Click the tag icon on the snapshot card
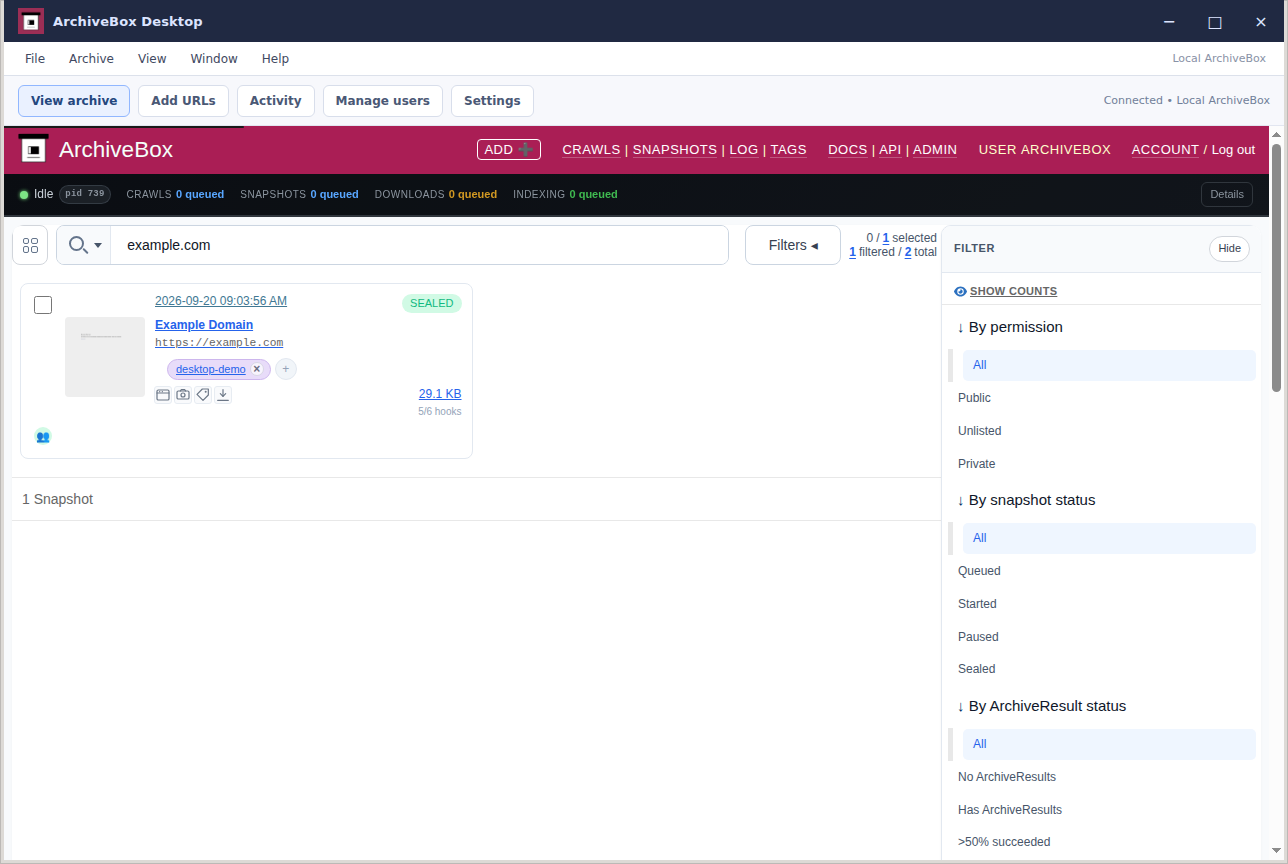 [x=203, y=395]
